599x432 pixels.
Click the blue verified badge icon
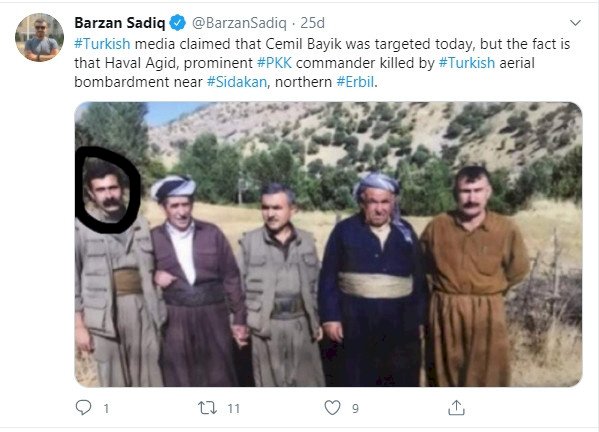coord(177,23)
